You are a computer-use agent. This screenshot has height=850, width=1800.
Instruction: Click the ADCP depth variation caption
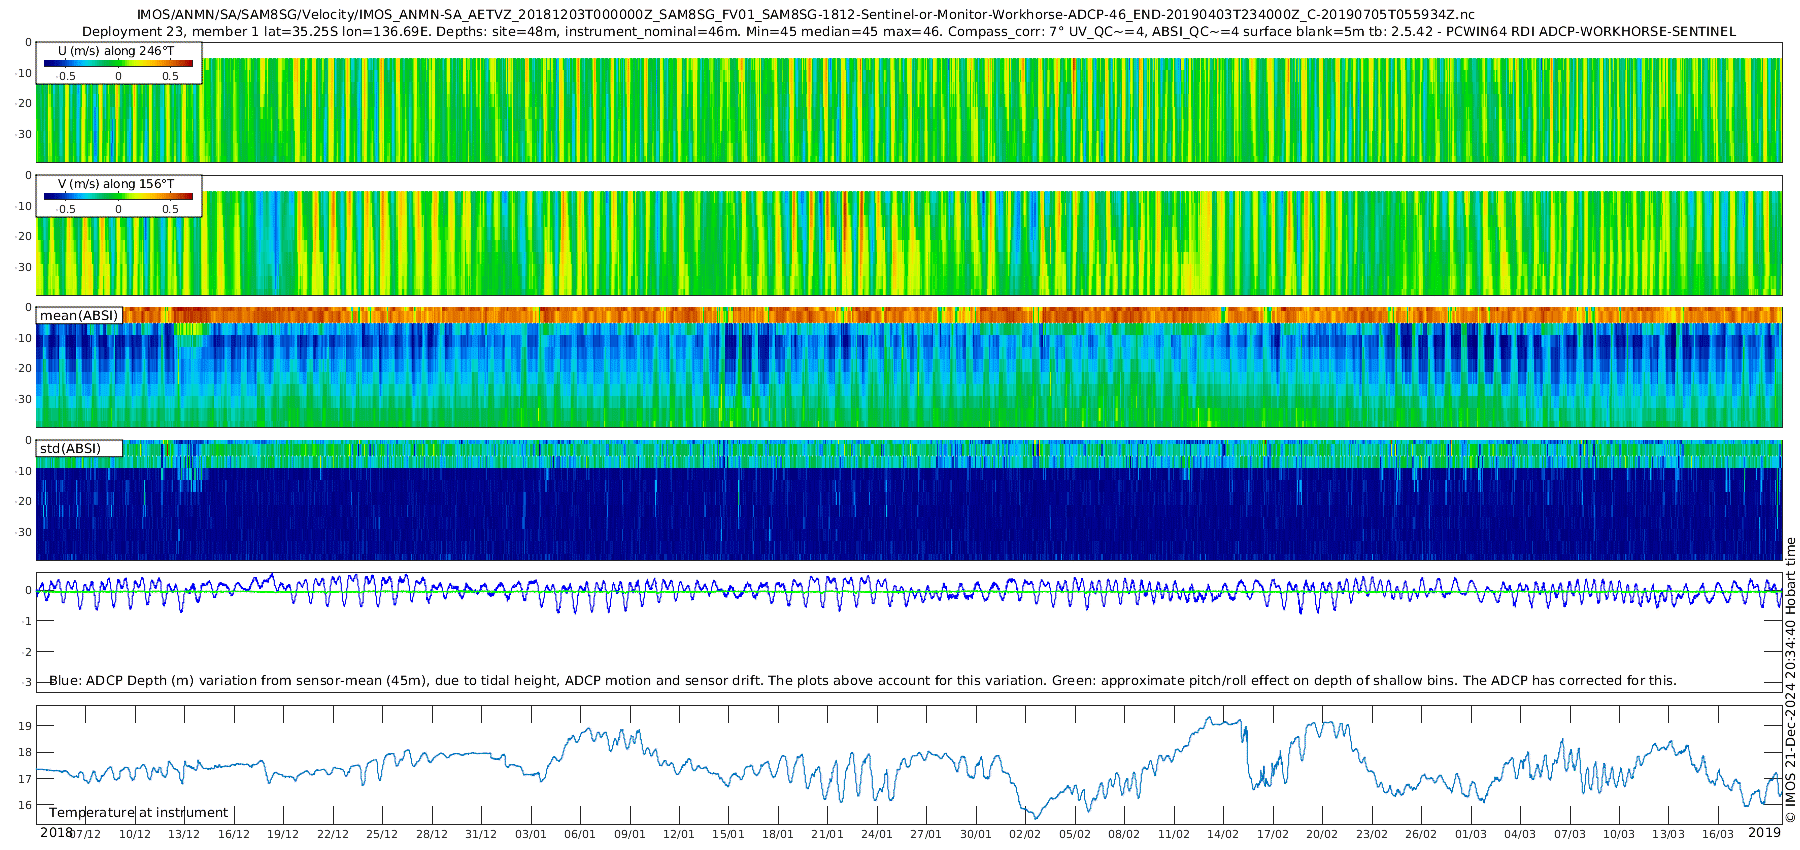click(862, 681)
